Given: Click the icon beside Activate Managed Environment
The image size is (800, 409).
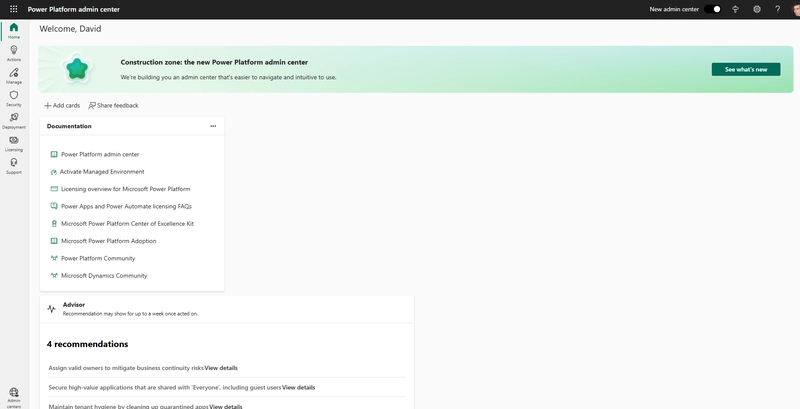Looking at the screenshot, I should 54,172.
